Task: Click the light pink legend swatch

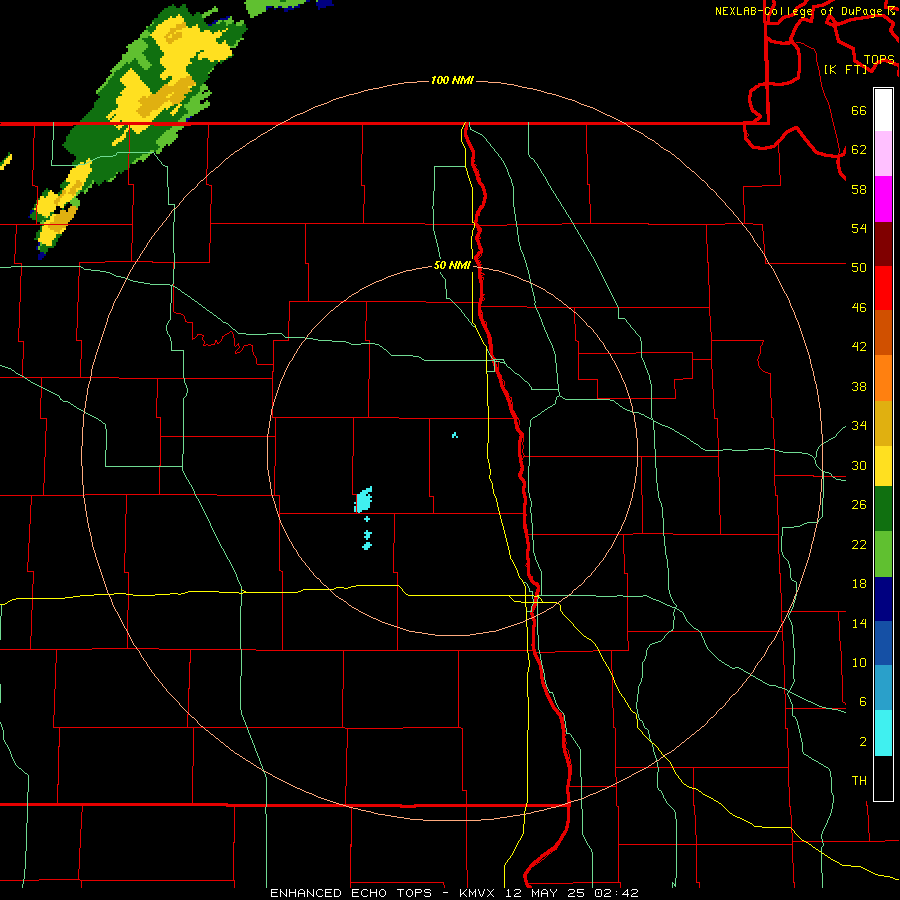Action: click(x=883, y=154)
